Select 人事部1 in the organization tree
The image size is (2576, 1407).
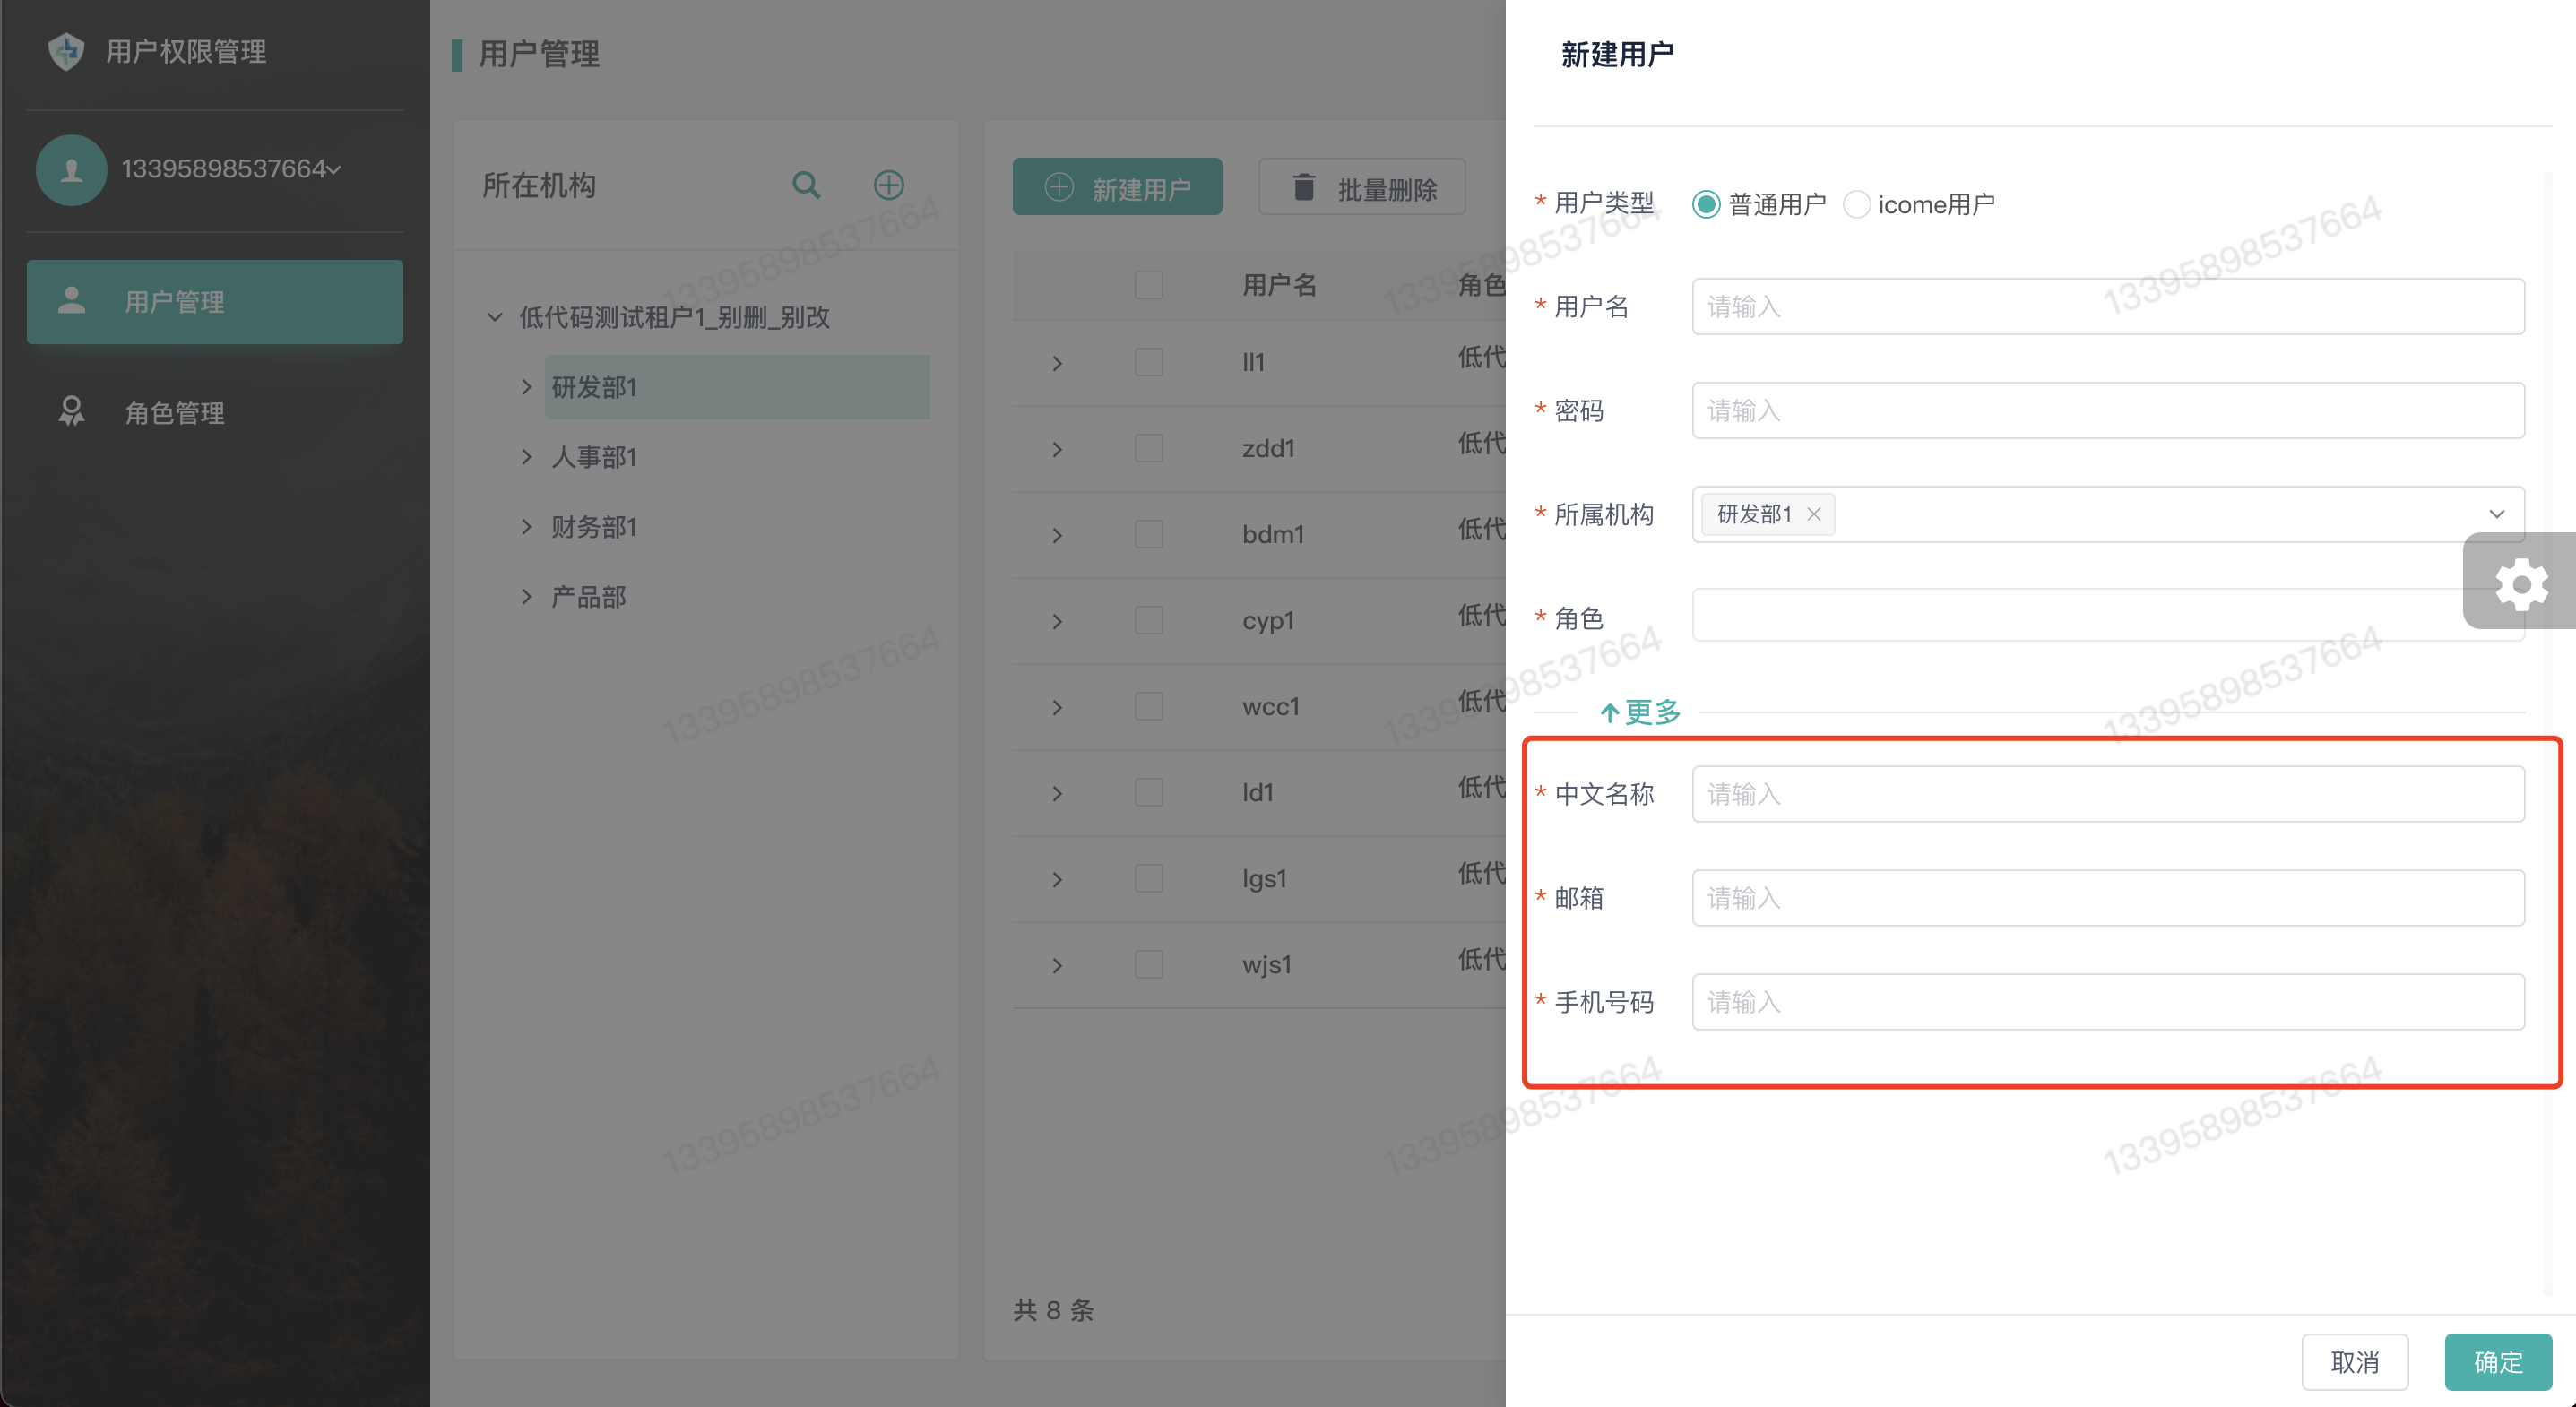[x=594, y=457]
